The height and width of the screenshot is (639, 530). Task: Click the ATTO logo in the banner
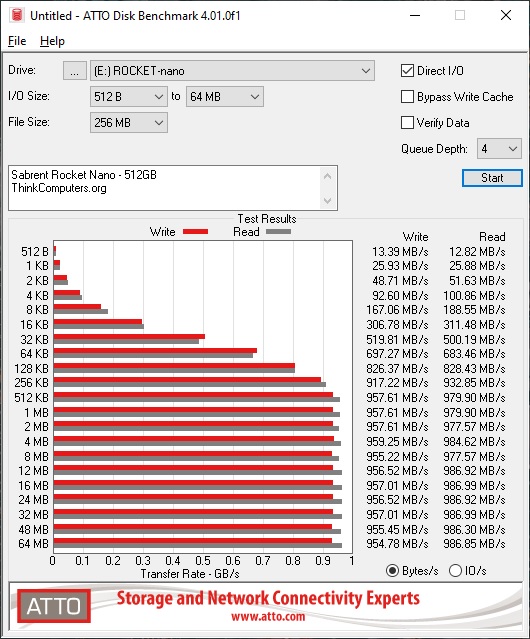tap(54, 606)
